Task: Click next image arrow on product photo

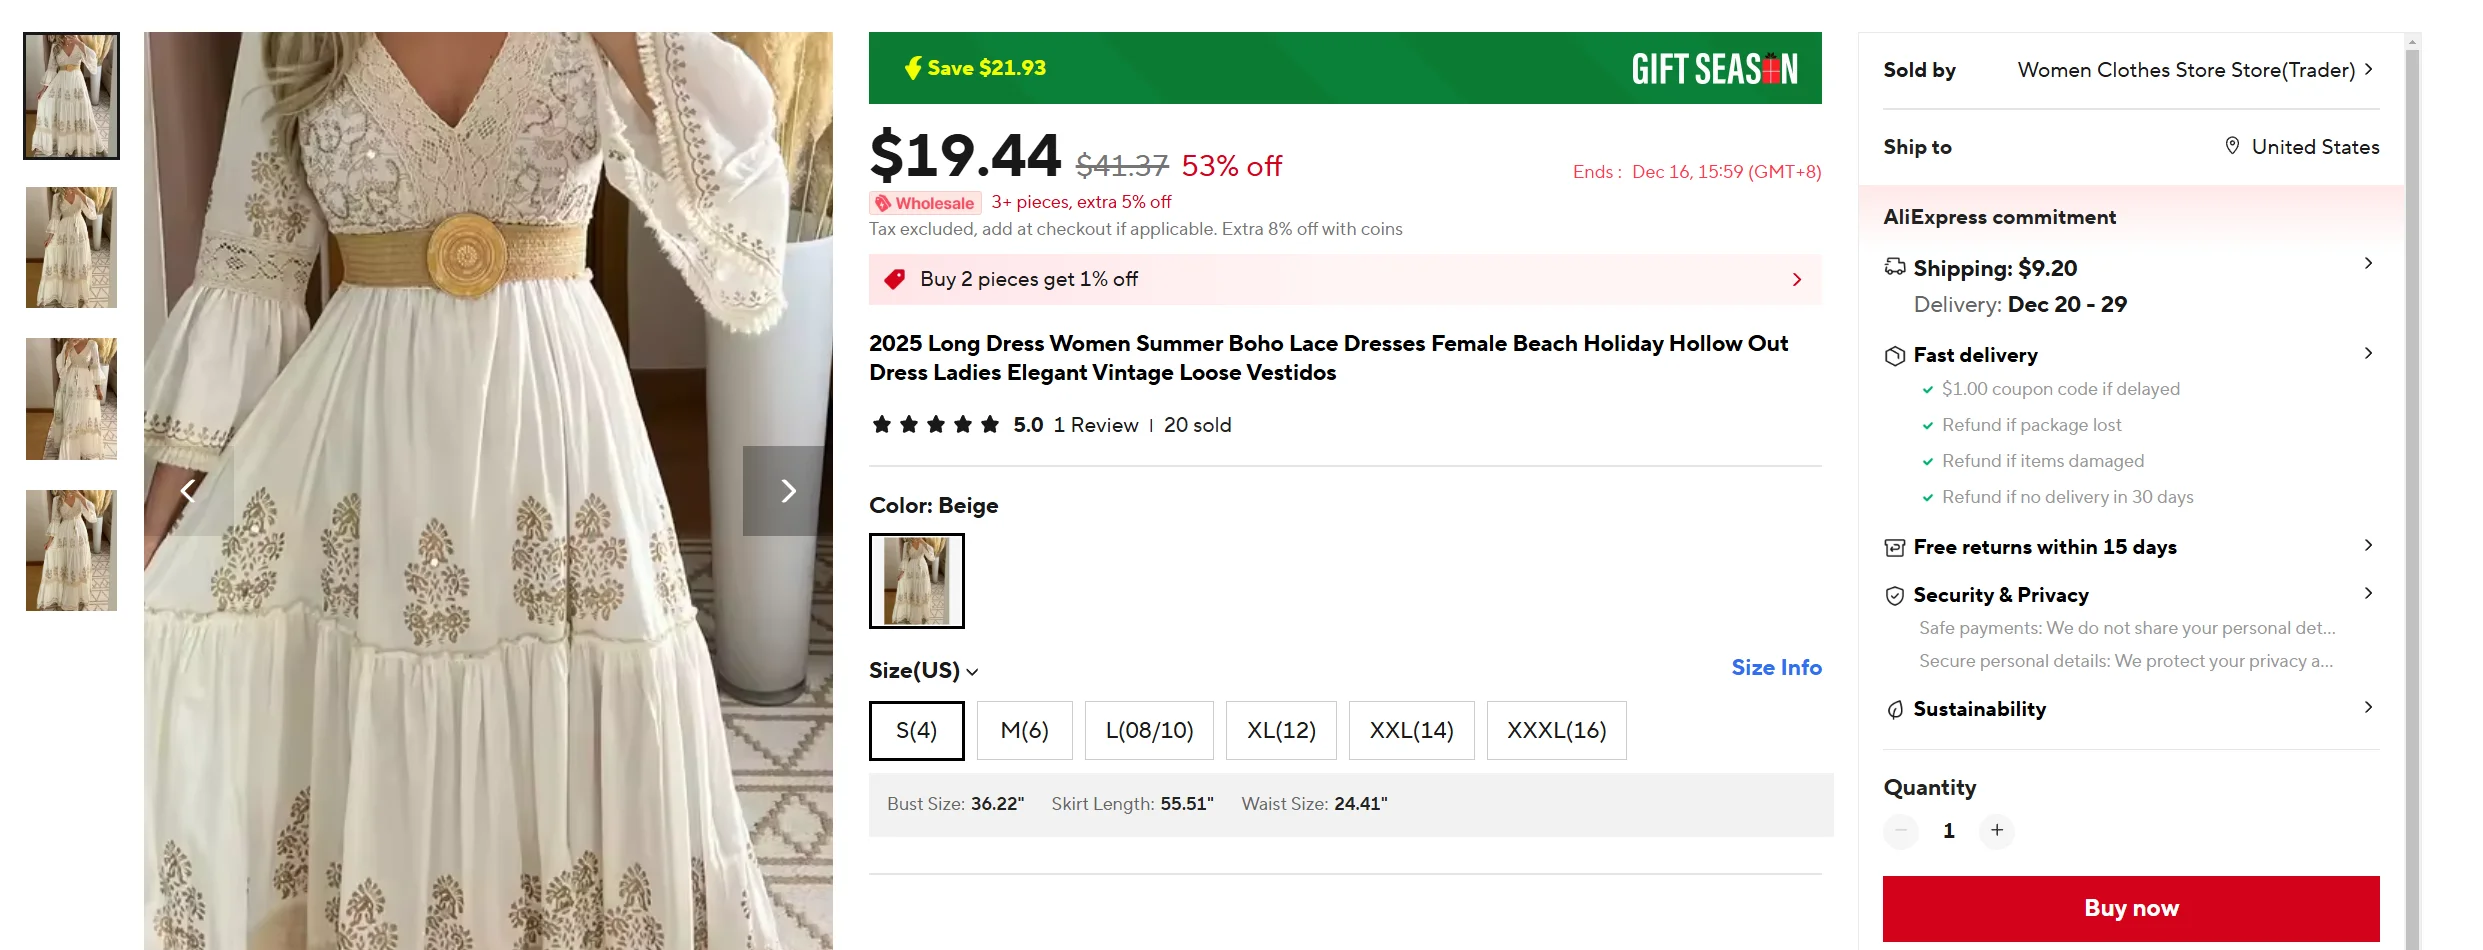Action: 787,491
